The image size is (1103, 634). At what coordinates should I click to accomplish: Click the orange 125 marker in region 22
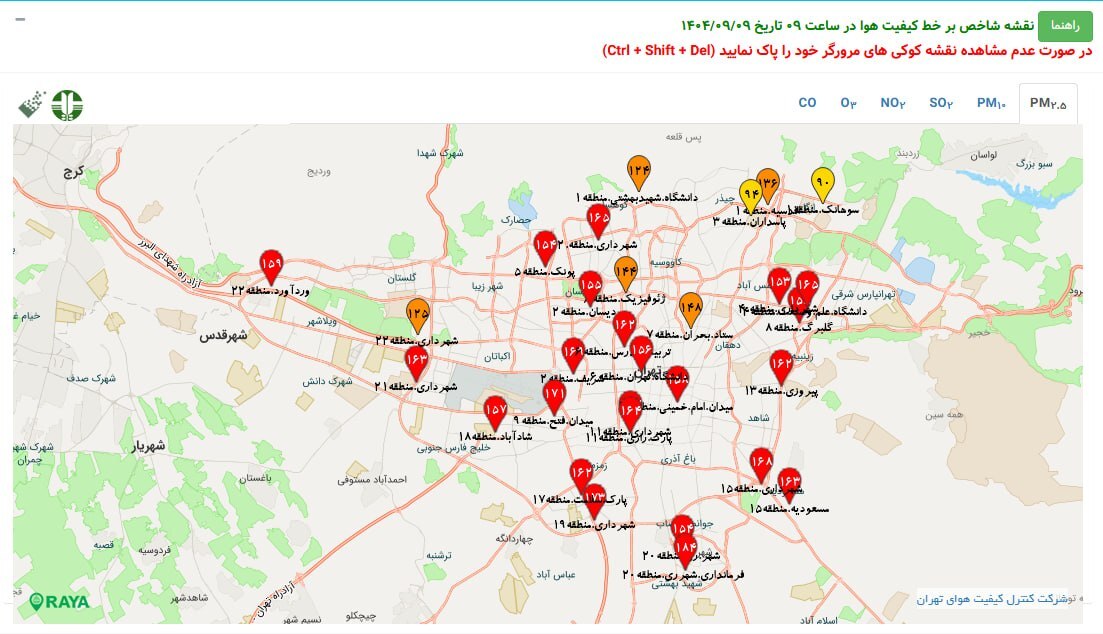418,314
